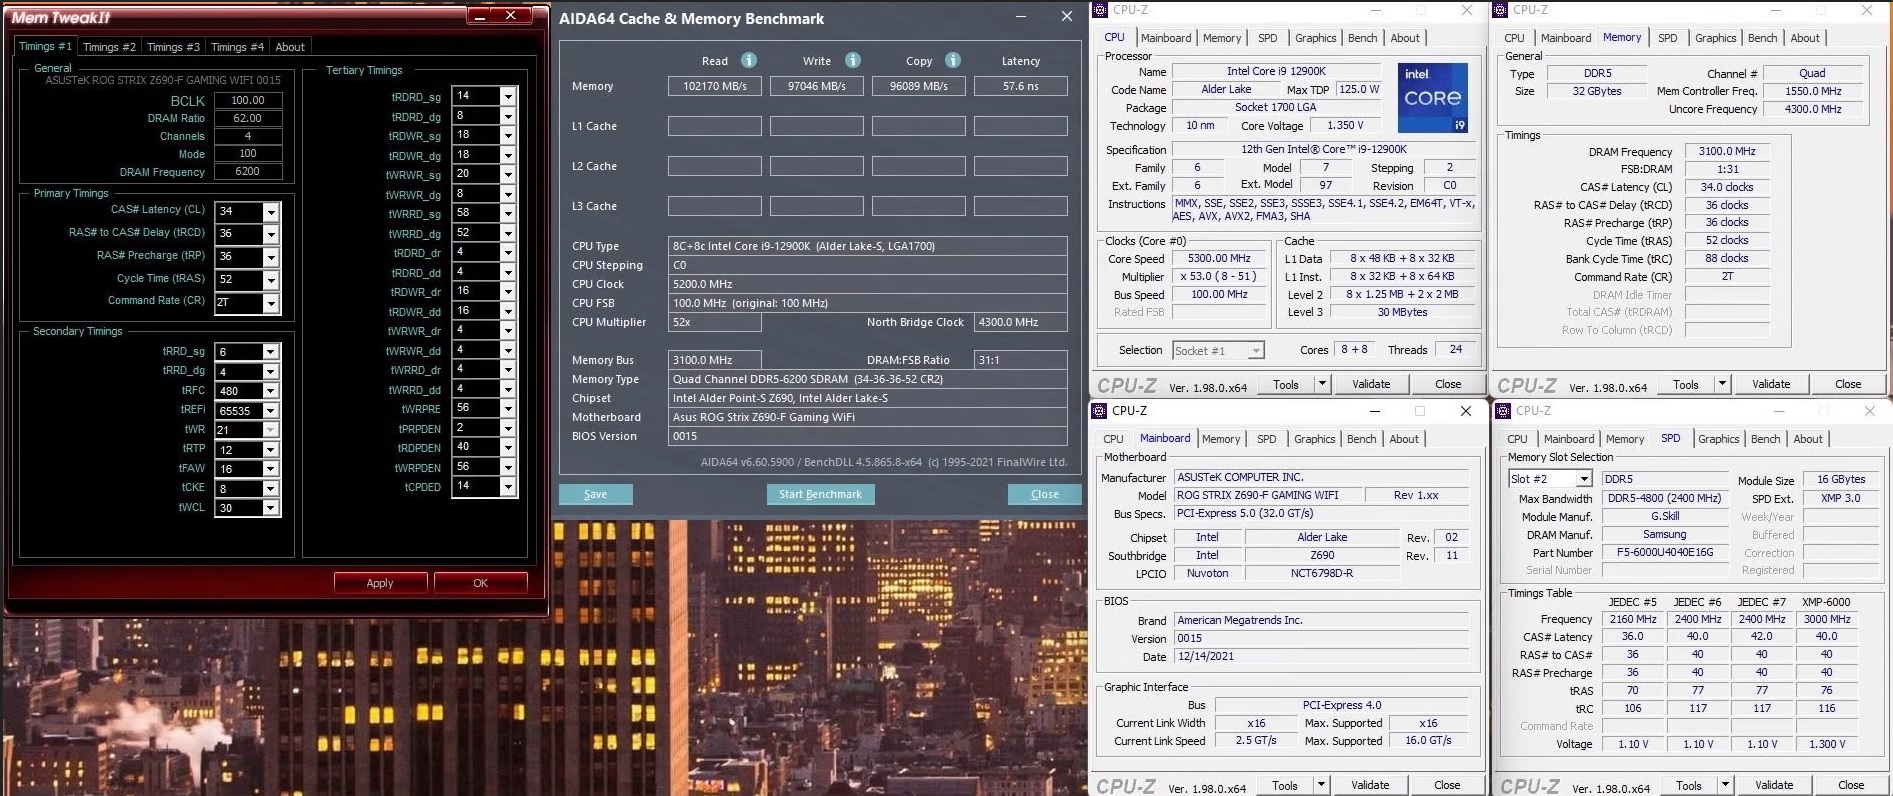Switch to Timings #2 tab in Mem TweakIt
The width and height of the screenshot is (1893, 796).
coord(109,47)
